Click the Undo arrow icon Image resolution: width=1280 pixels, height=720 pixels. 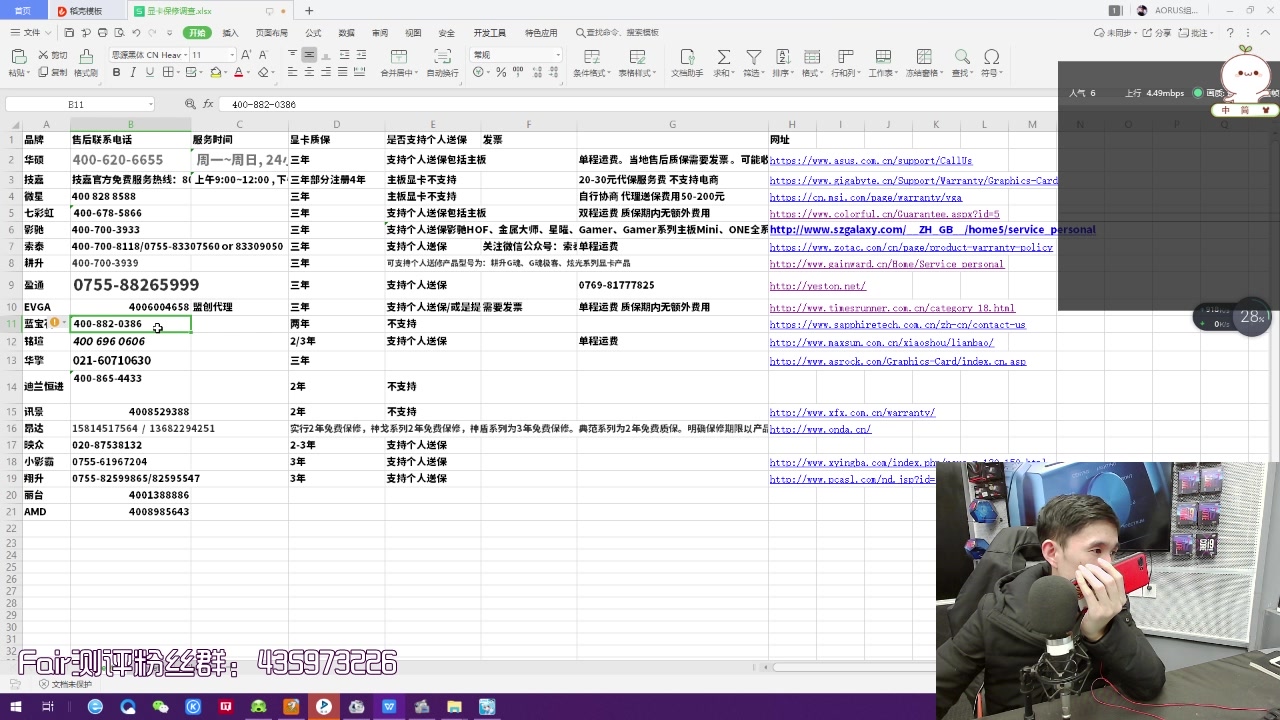(138, 33)
